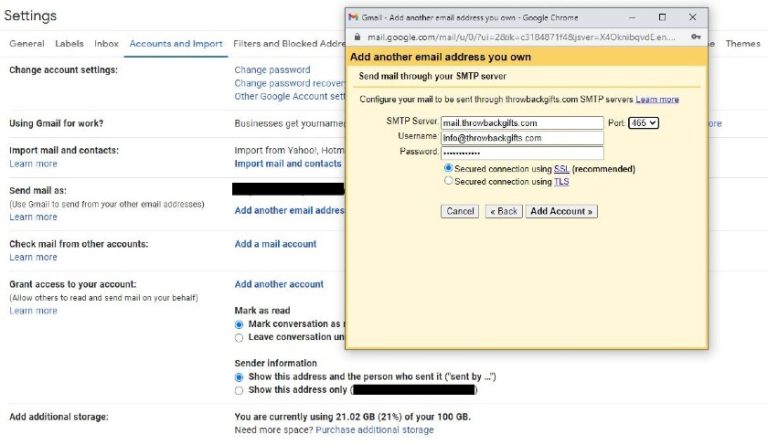This screenshot has height=445, width=768.
Task: Open the General settings tab
Action: (27, 44)
